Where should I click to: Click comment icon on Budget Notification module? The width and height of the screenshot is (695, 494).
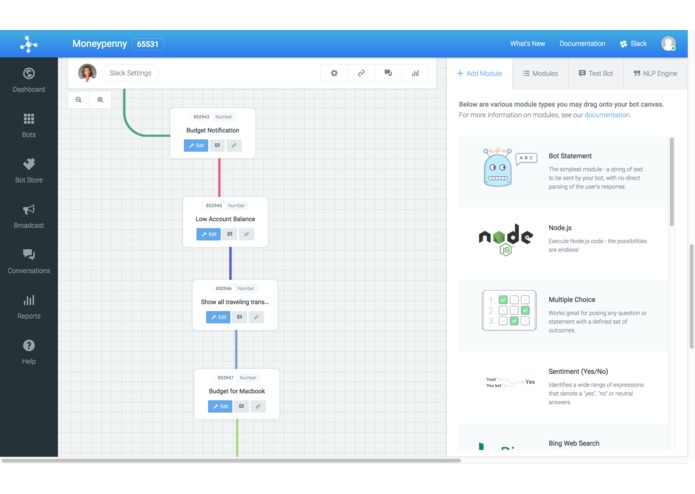pyautogui.click(x=217, y=145)
